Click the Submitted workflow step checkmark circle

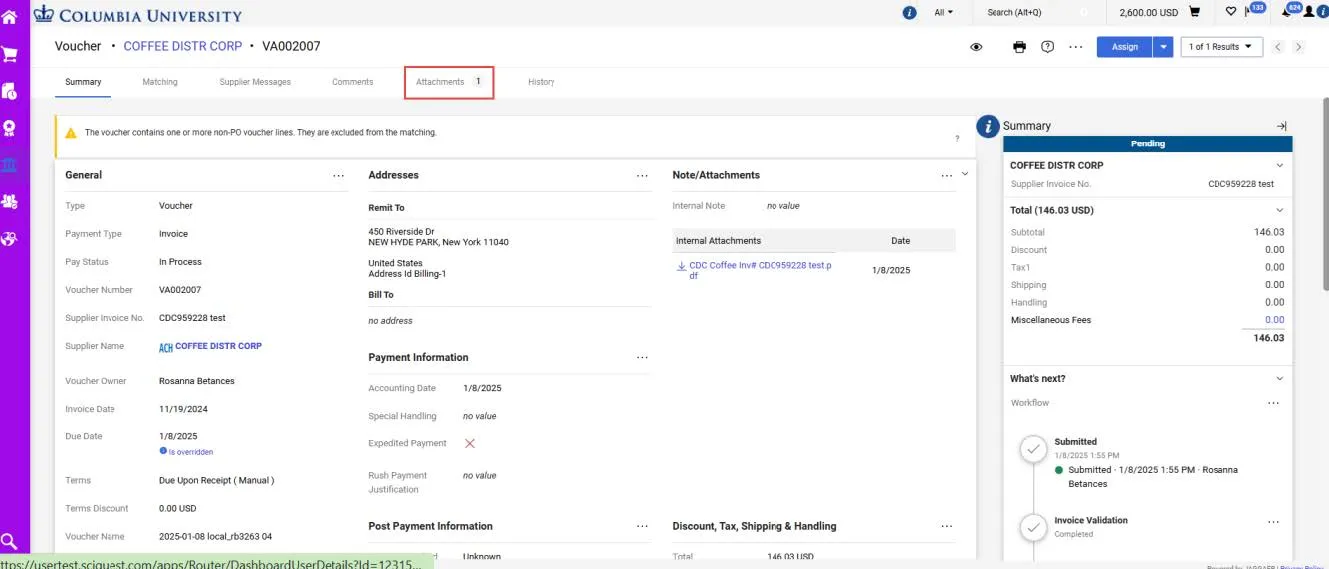point(1033,450)
